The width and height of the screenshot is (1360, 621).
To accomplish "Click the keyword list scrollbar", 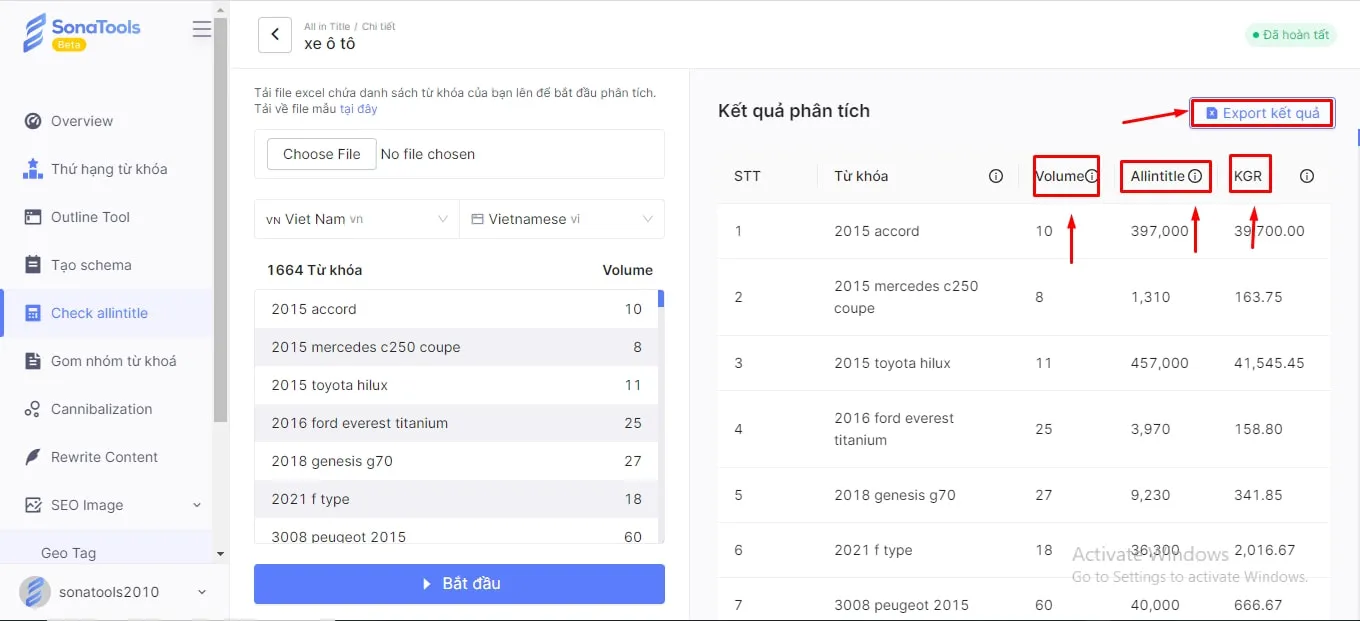I will click(659, 305).
